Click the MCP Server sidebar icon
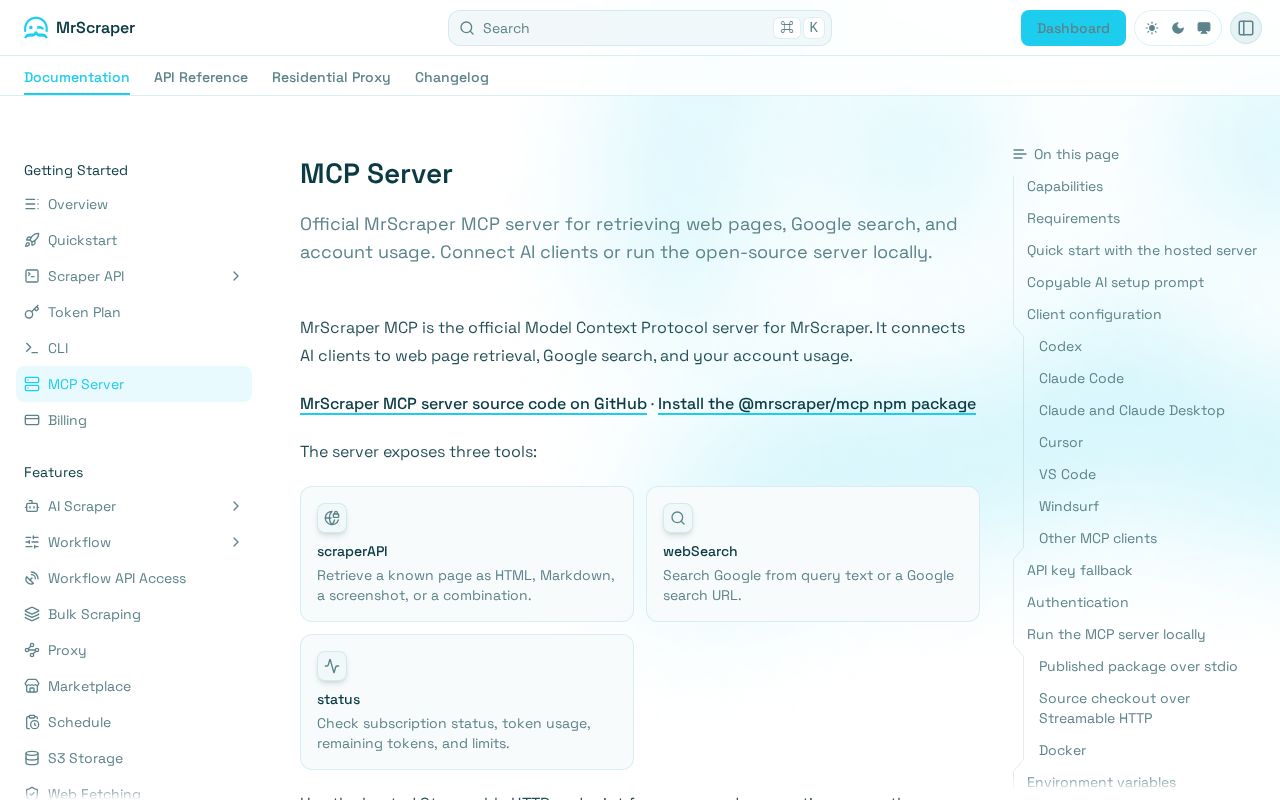This screenshot has width=1280, height=800. (32, 384)
